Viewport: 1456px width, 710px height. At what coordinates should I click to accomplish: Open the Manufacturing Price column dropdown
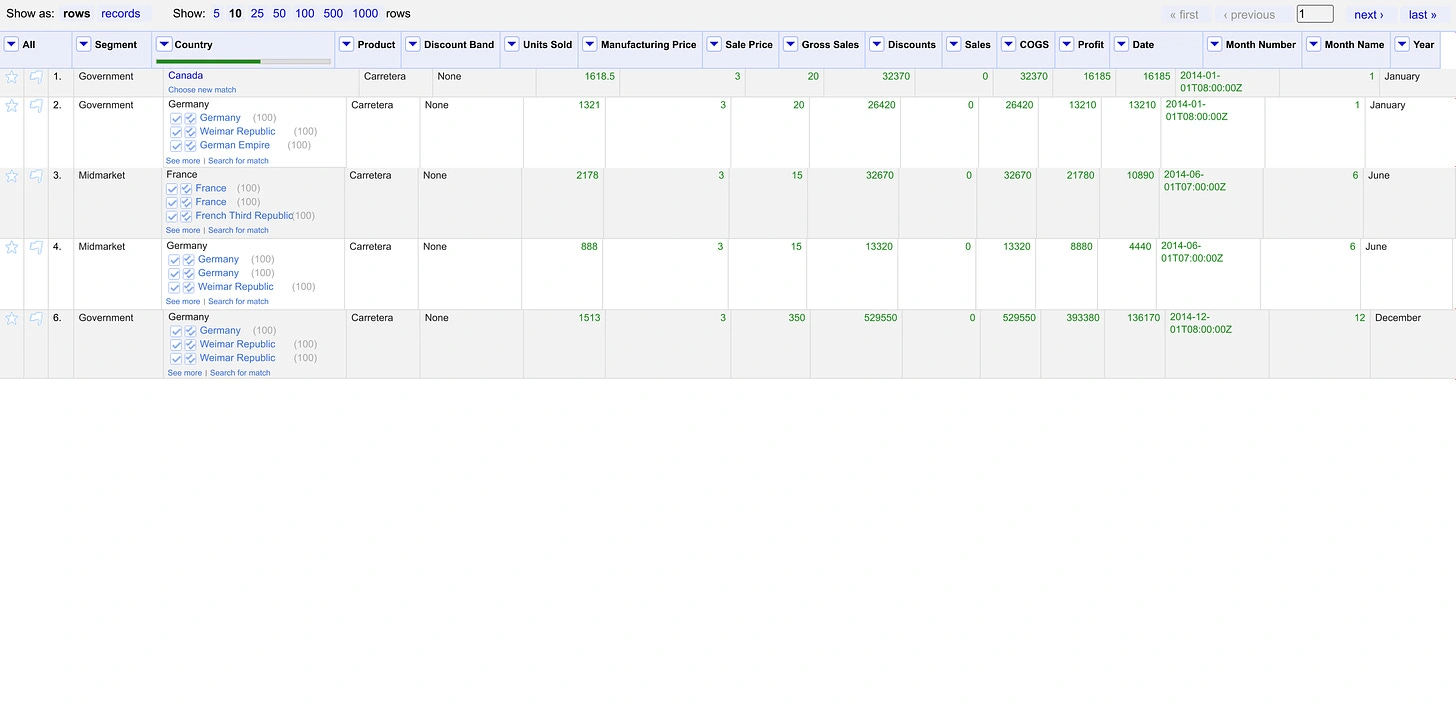(590, 44)
